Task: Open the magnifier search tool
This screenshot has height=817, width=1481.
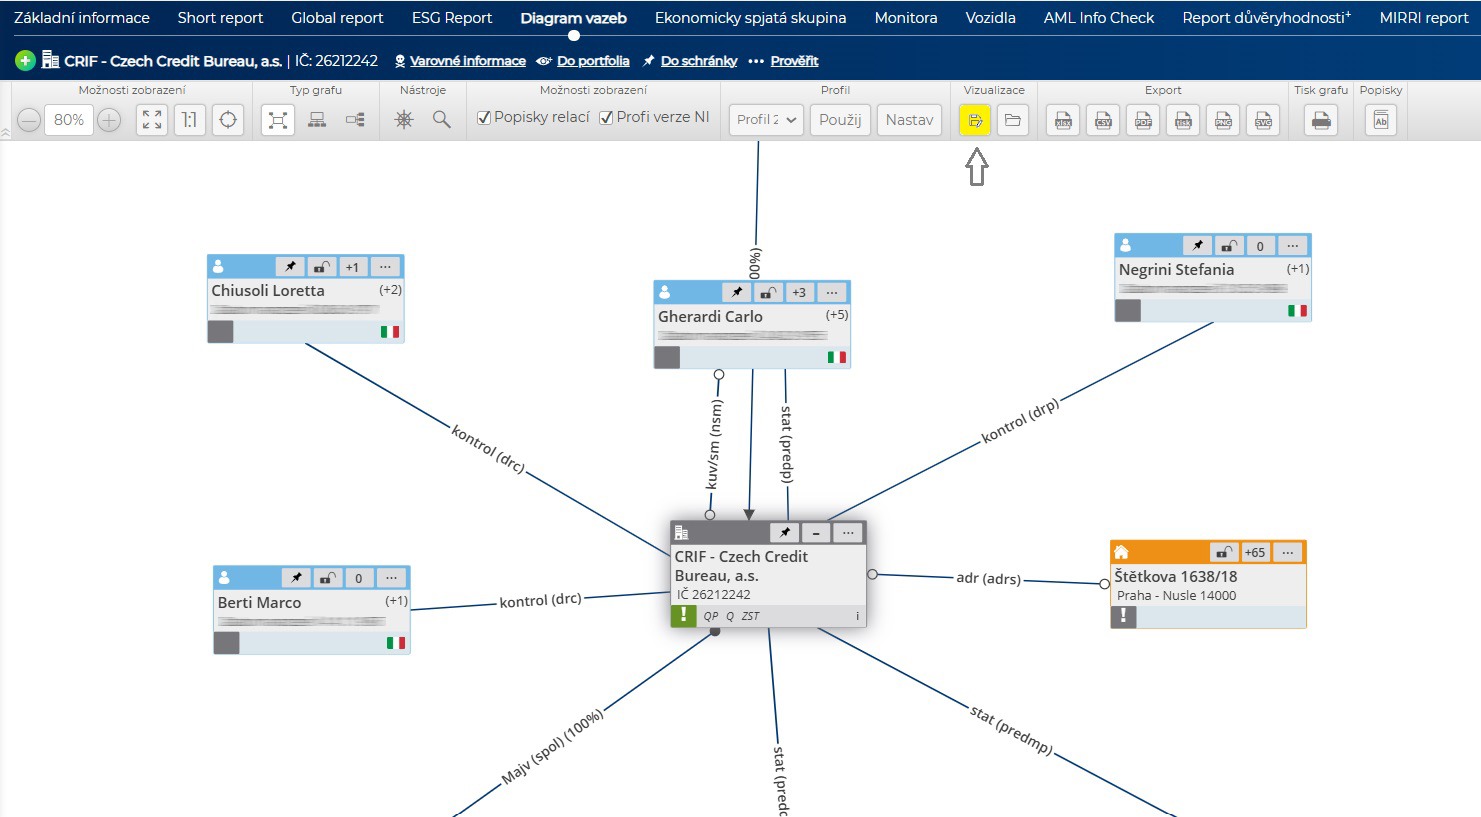Action: (441, 120)
